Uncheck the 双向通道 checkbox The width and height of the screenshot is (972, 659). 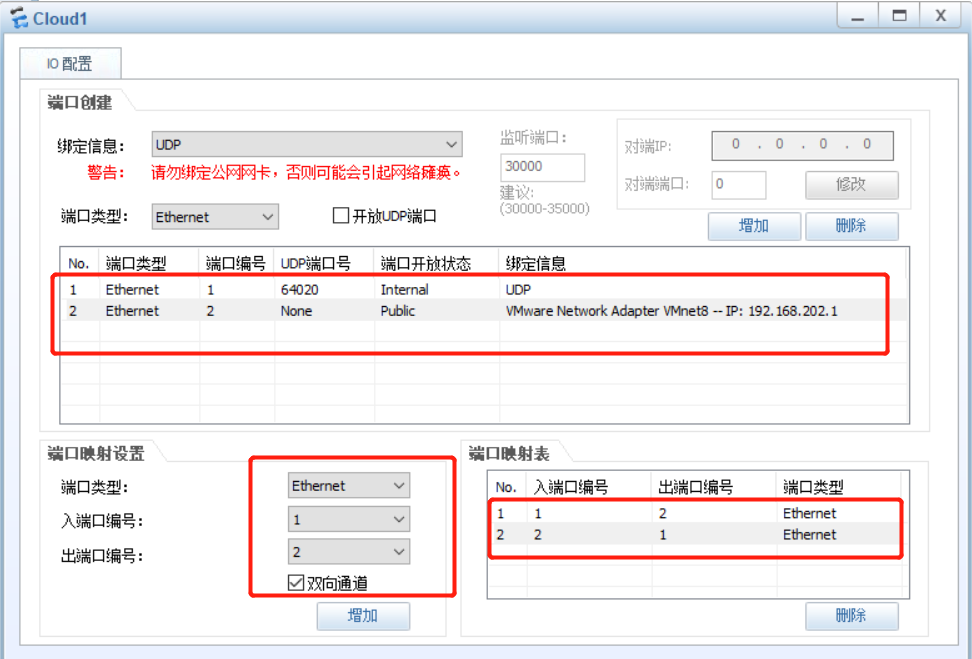tap(295, 583)
